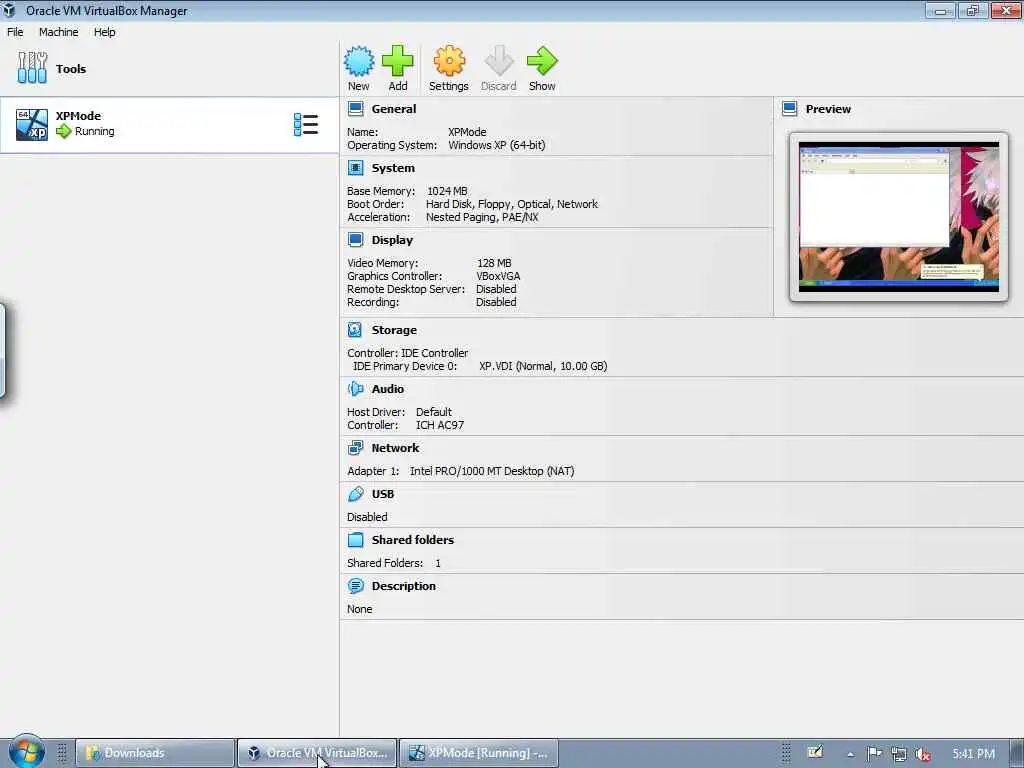Click the Add machine green plus icon

pos(397,61)
